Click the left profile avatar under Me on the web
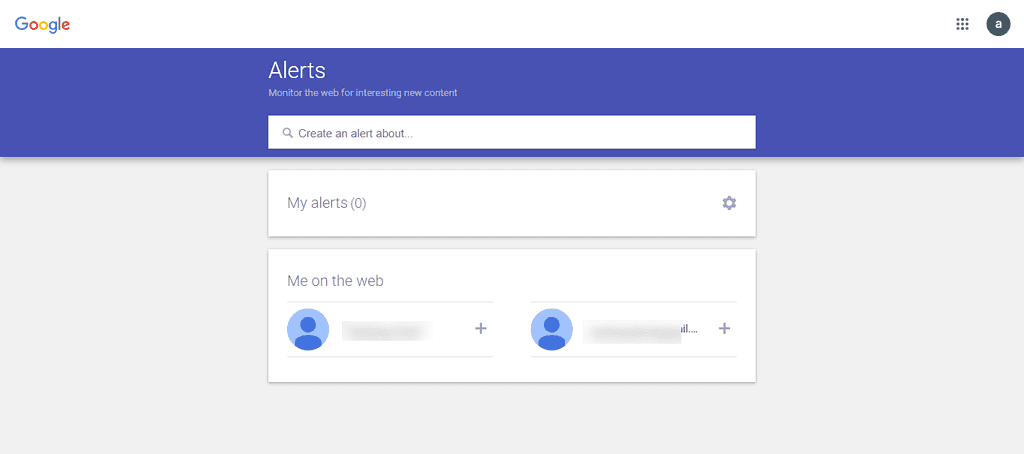The height and width of the screenshot is (454, 1024). pos(308,329)
